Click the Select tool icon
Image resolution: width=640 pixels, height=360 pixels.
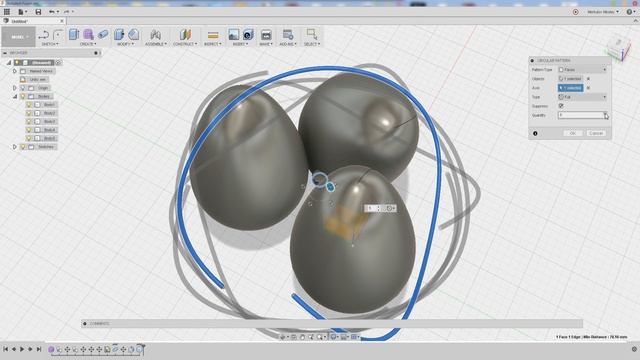point(312,34)
